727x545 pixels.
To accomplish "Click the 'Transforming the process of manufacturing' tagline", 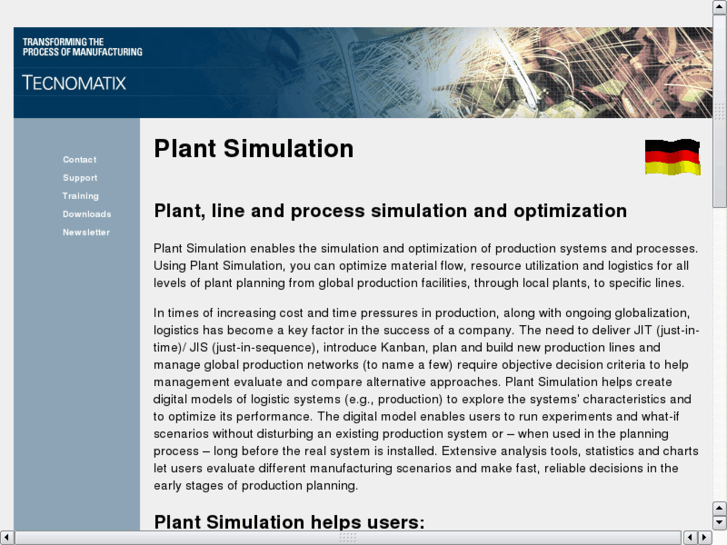I will click(x=83, y=47).
